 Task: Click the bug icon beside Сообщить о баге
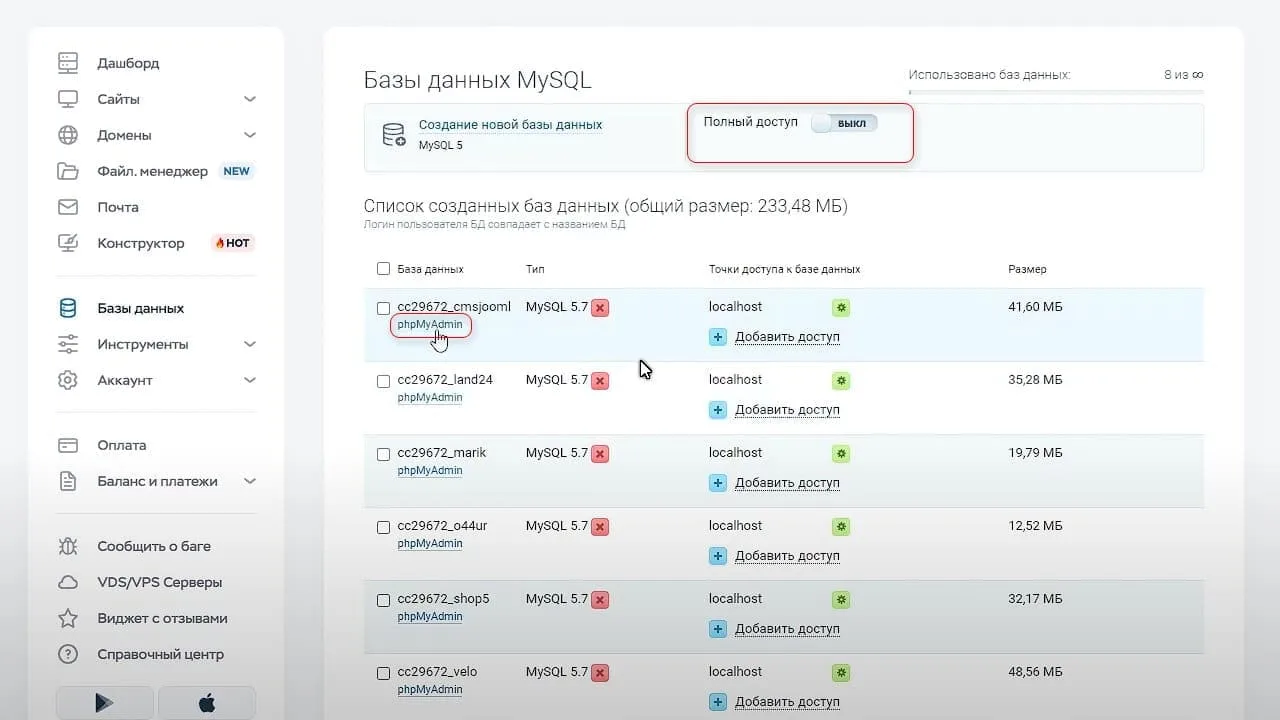pyautogui.click(x=68, y=546)
